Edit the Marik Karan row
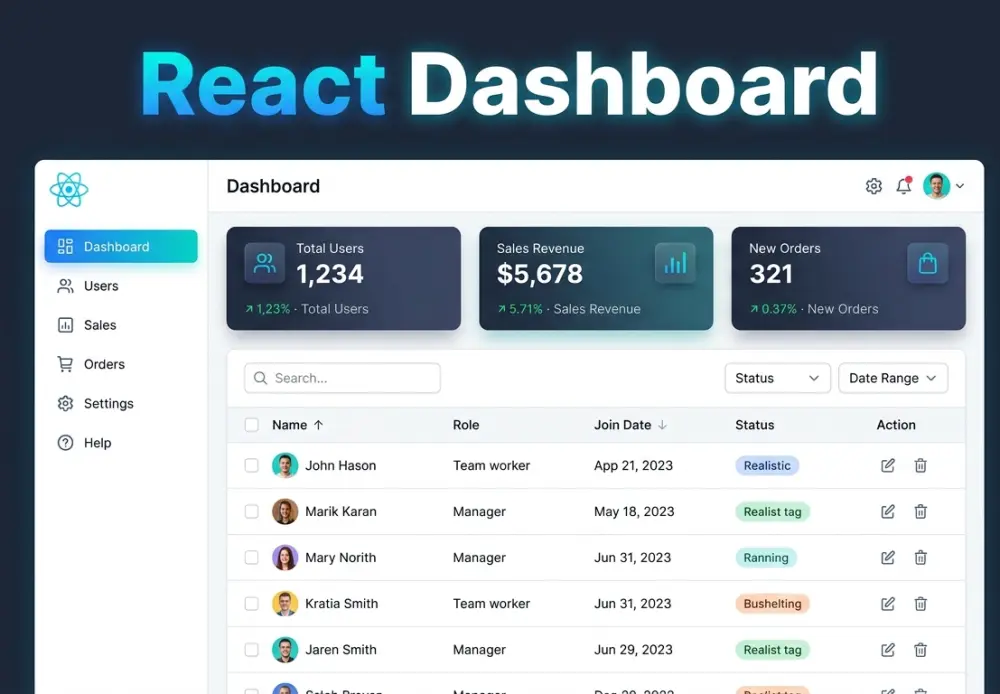The image size is (1000, 694). point(888,512)
